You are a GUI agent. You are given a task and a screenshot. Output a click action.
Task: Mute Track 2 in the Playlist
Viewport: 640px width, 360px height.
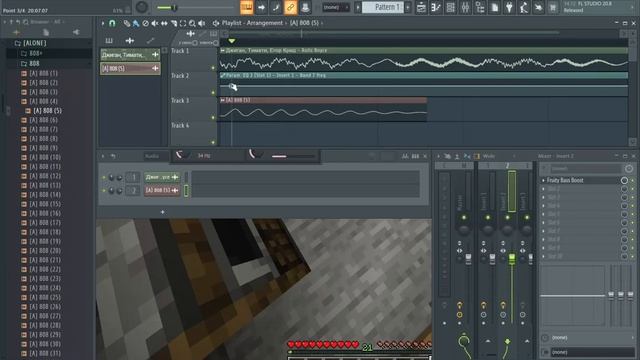(x=213, y=93)
